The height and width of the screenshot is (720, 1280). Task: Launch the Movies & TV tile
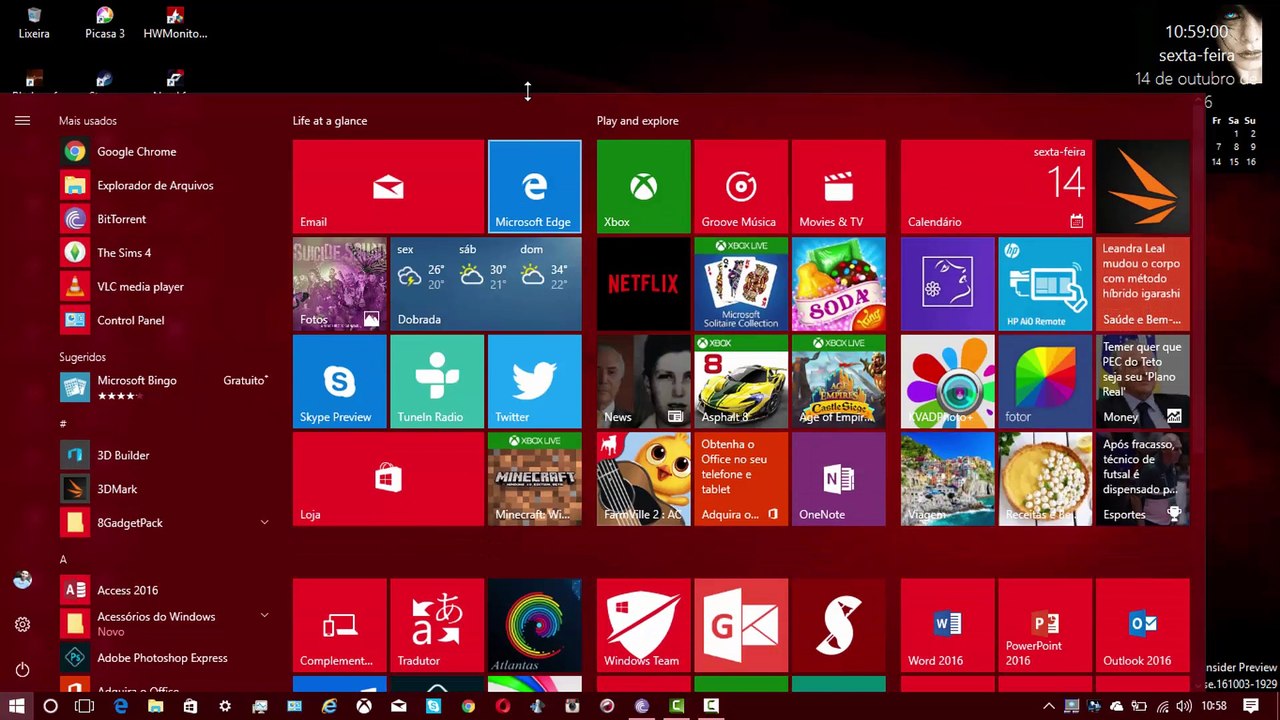(839, 186)
